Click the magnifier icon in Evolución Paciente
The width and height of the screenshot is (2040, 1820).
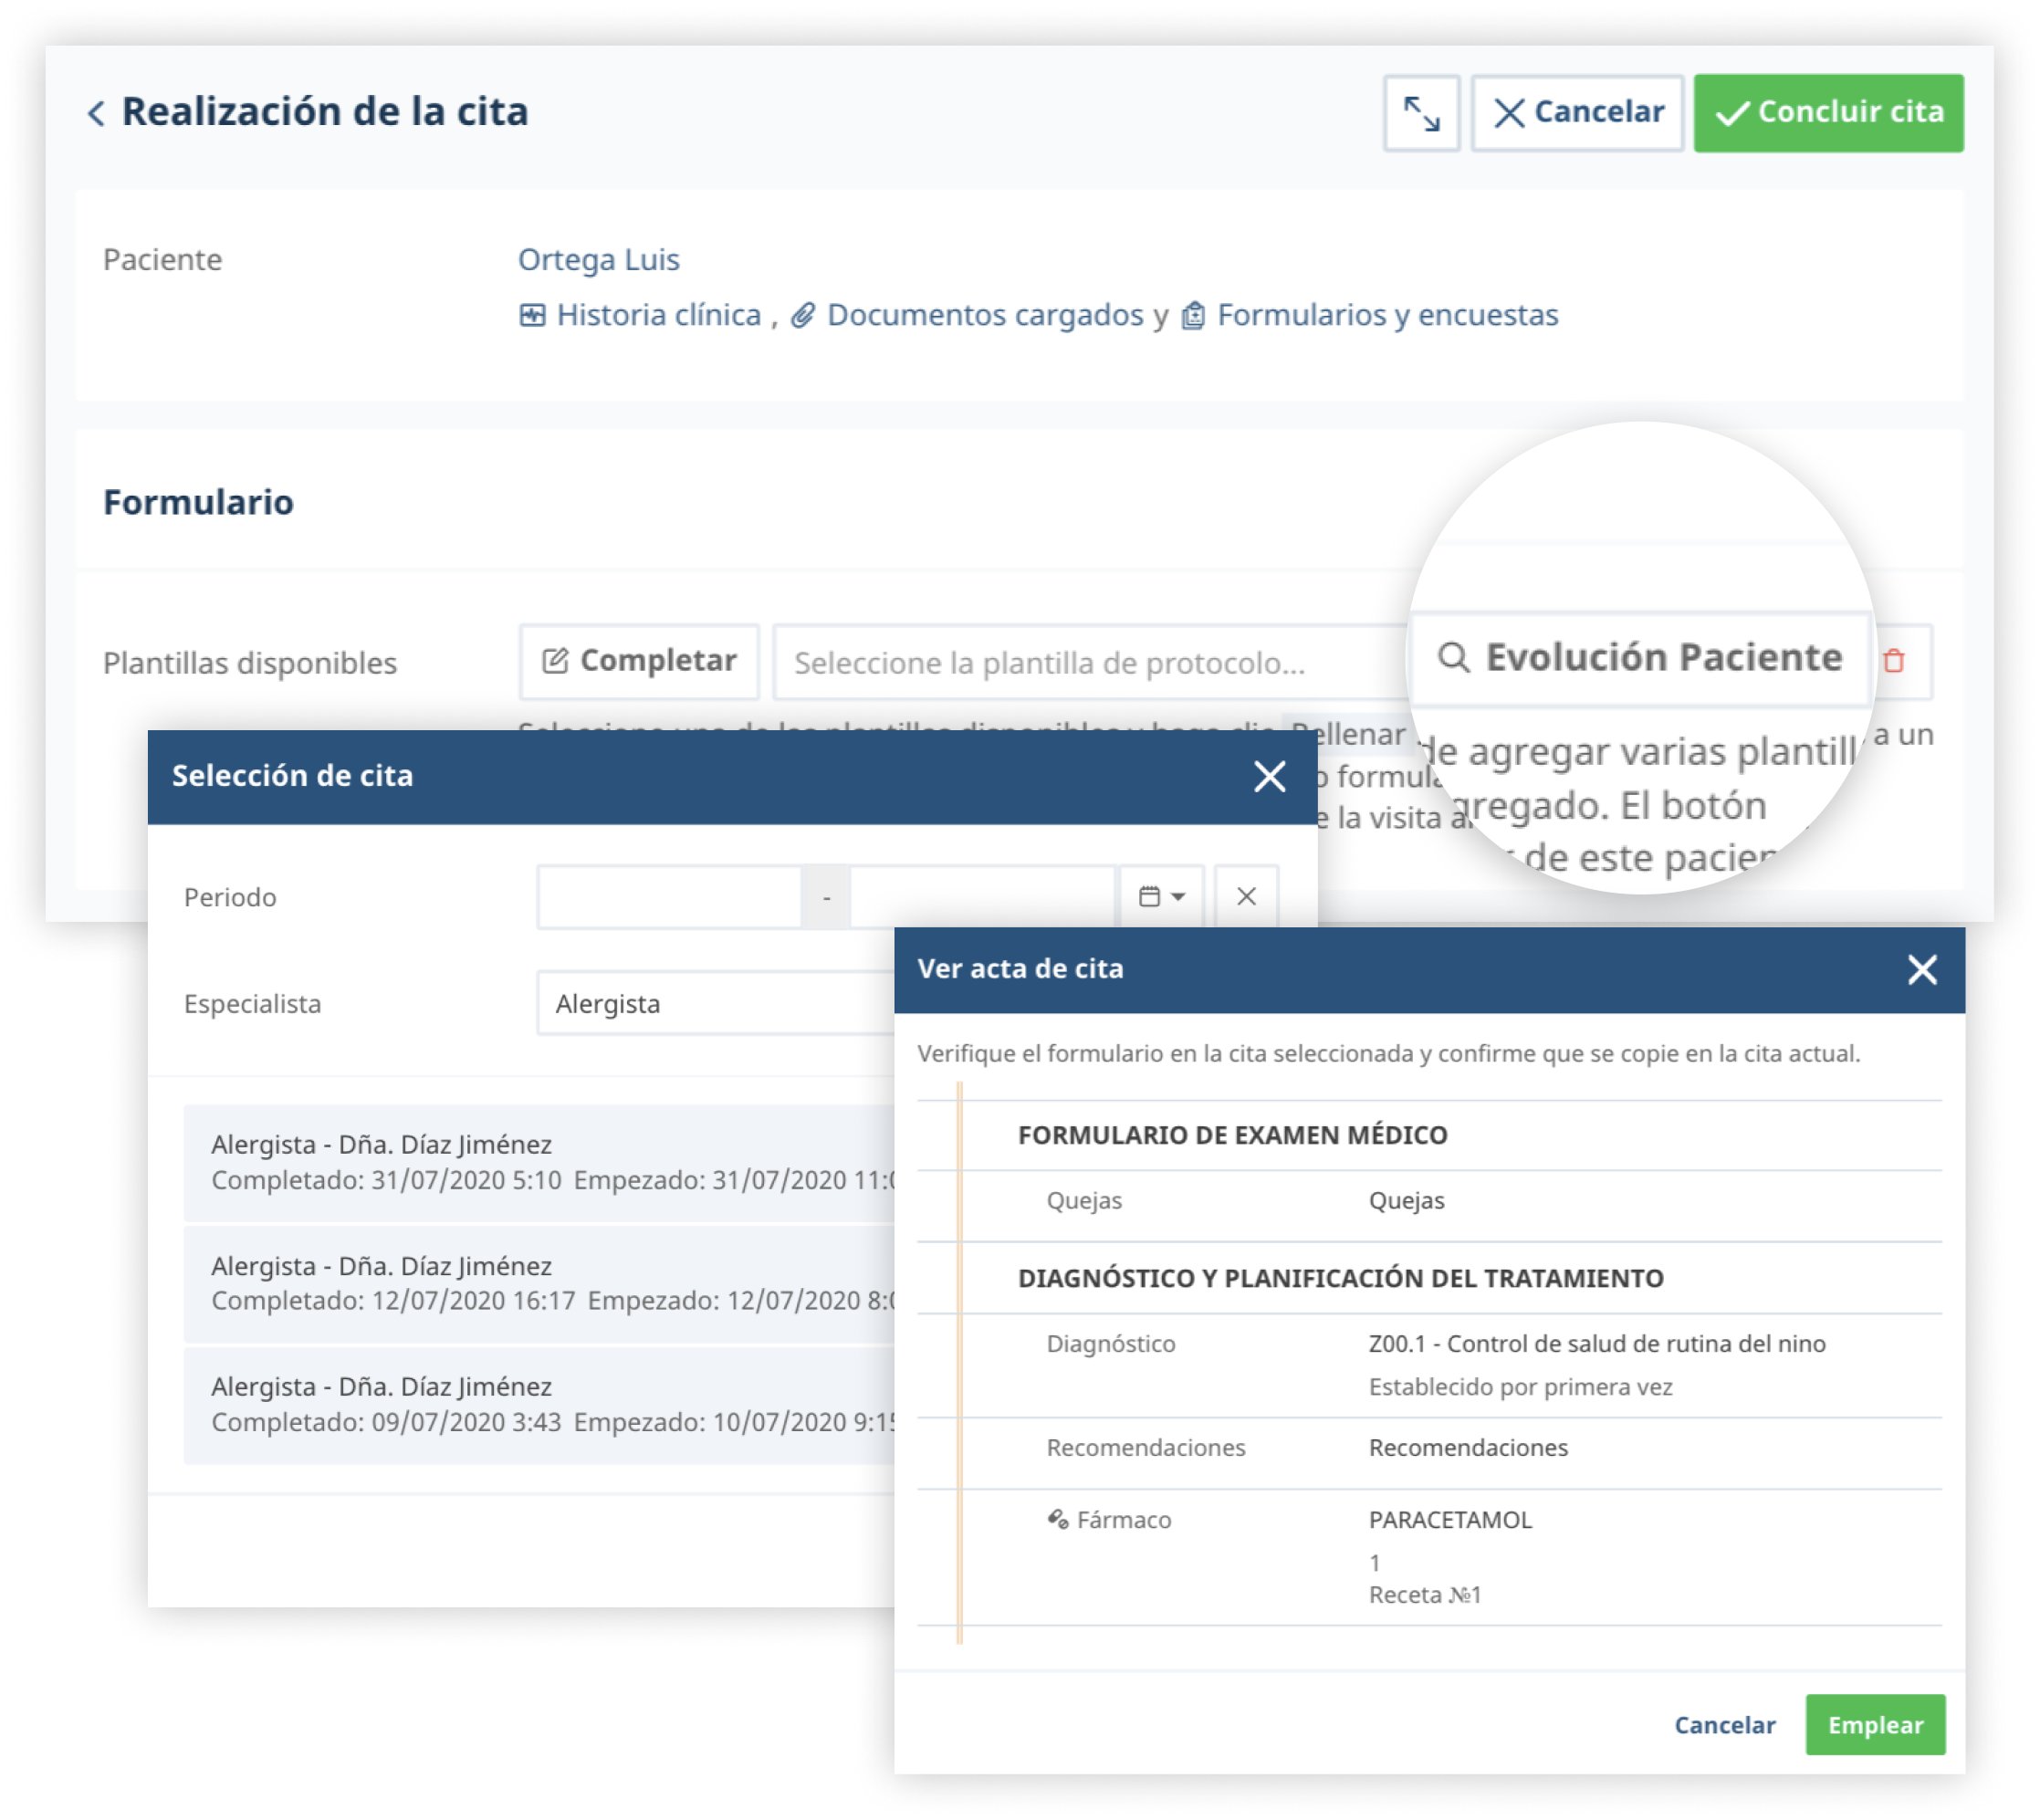point(1452,657)
